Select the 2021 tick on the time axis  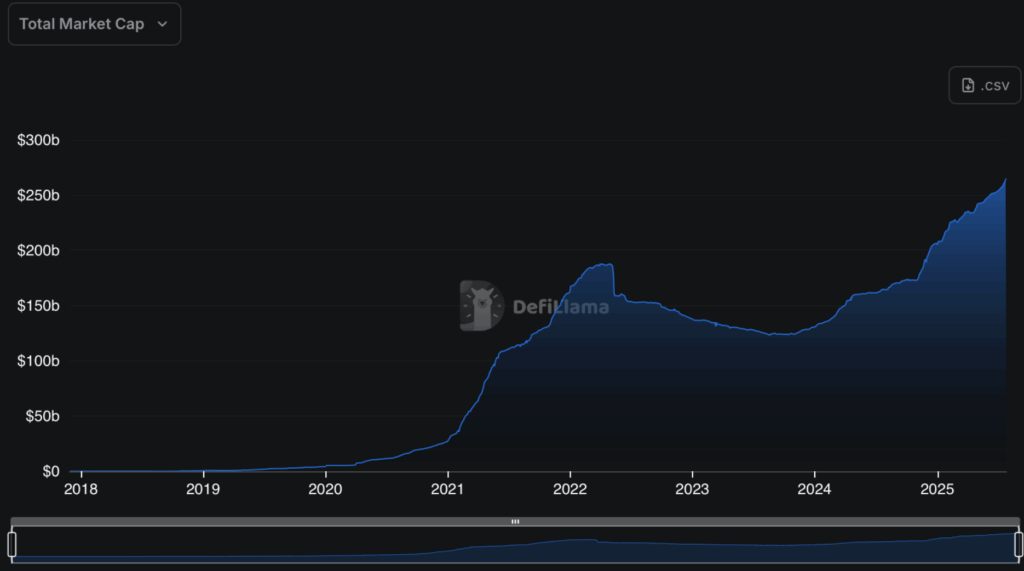pyautogui.click(x=447, y=490)
